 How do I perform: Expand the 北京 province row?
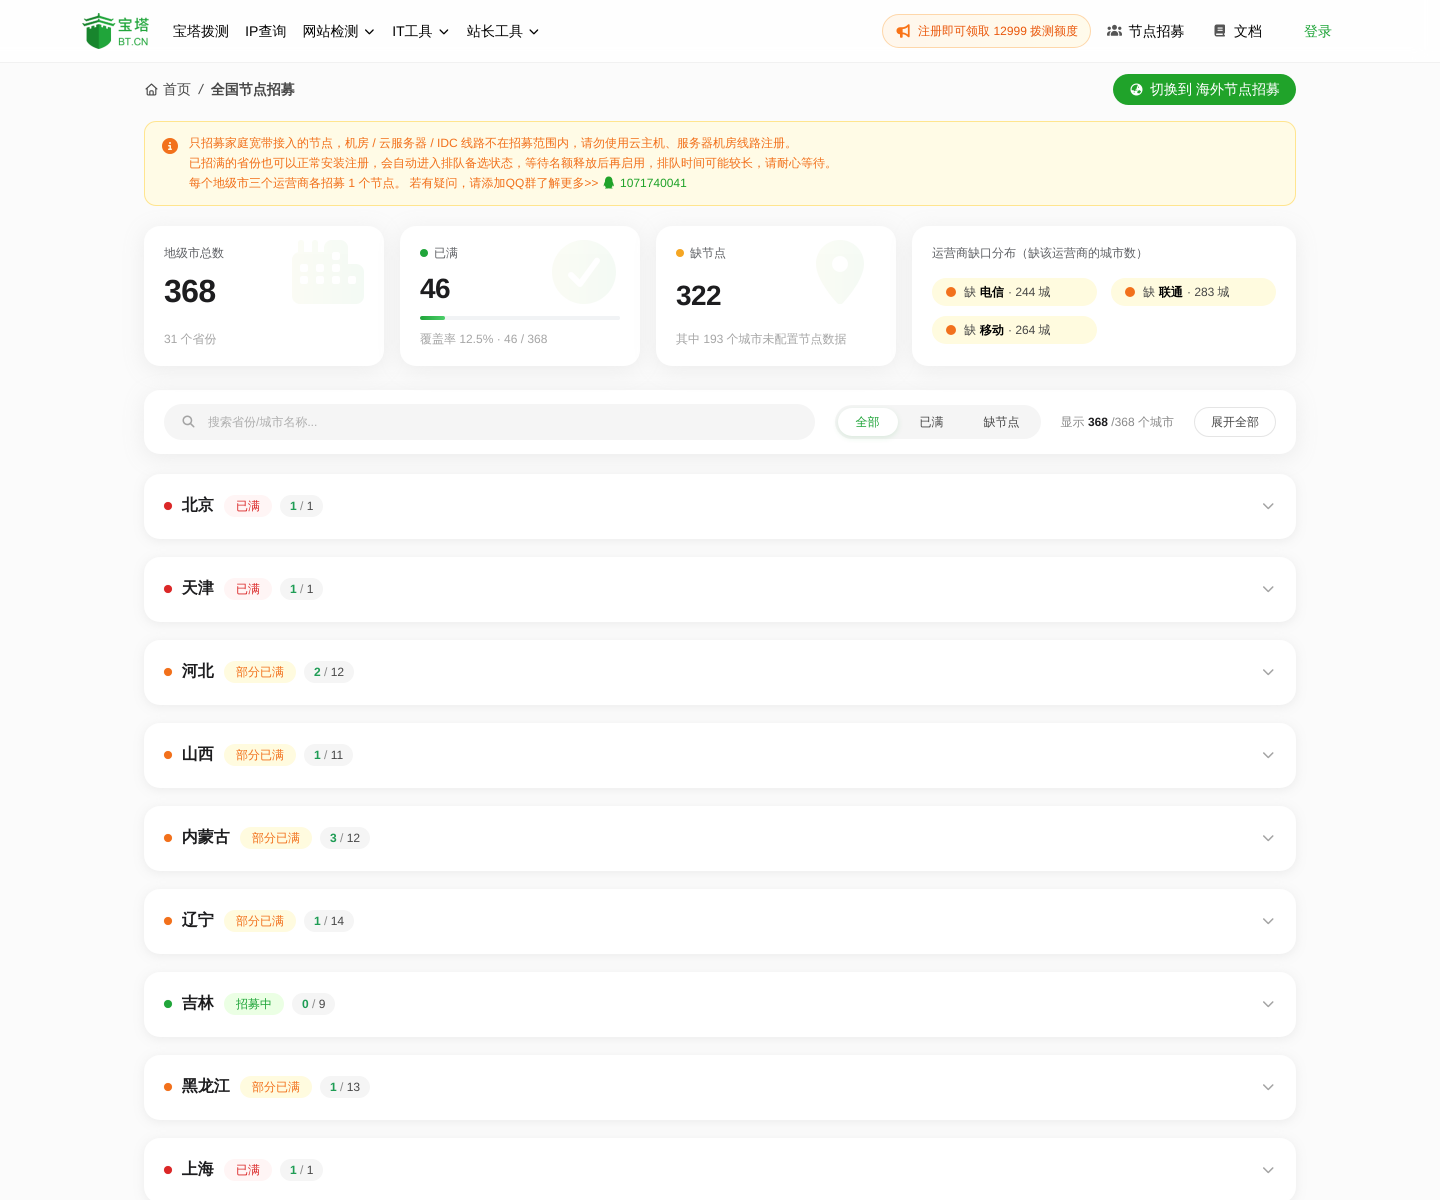[x=720, y=506]
